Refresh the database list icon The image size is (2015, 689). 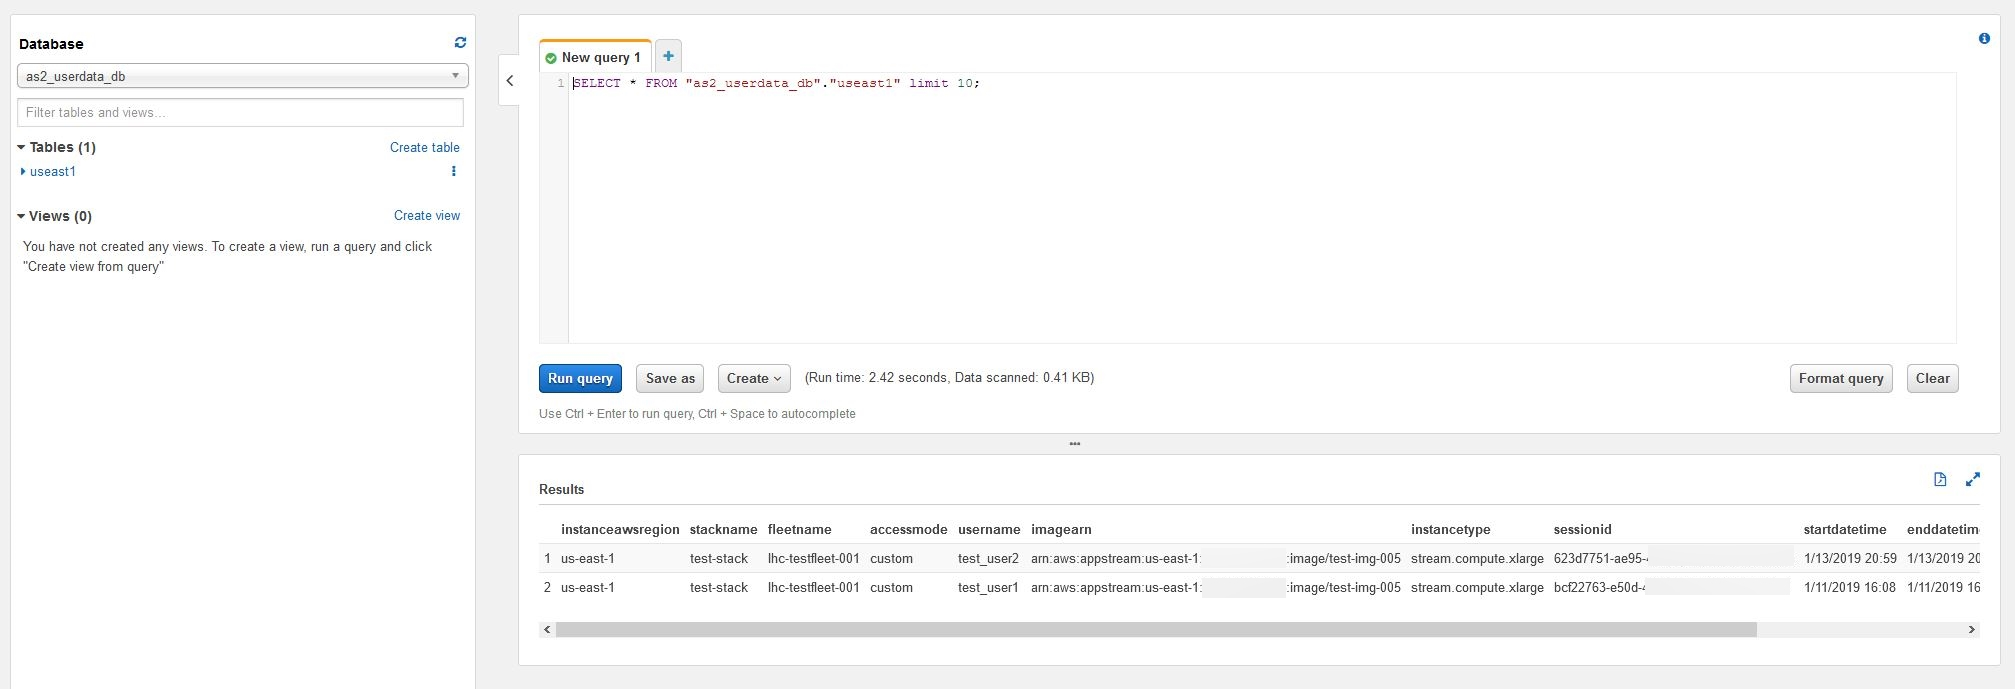point(460,43)
